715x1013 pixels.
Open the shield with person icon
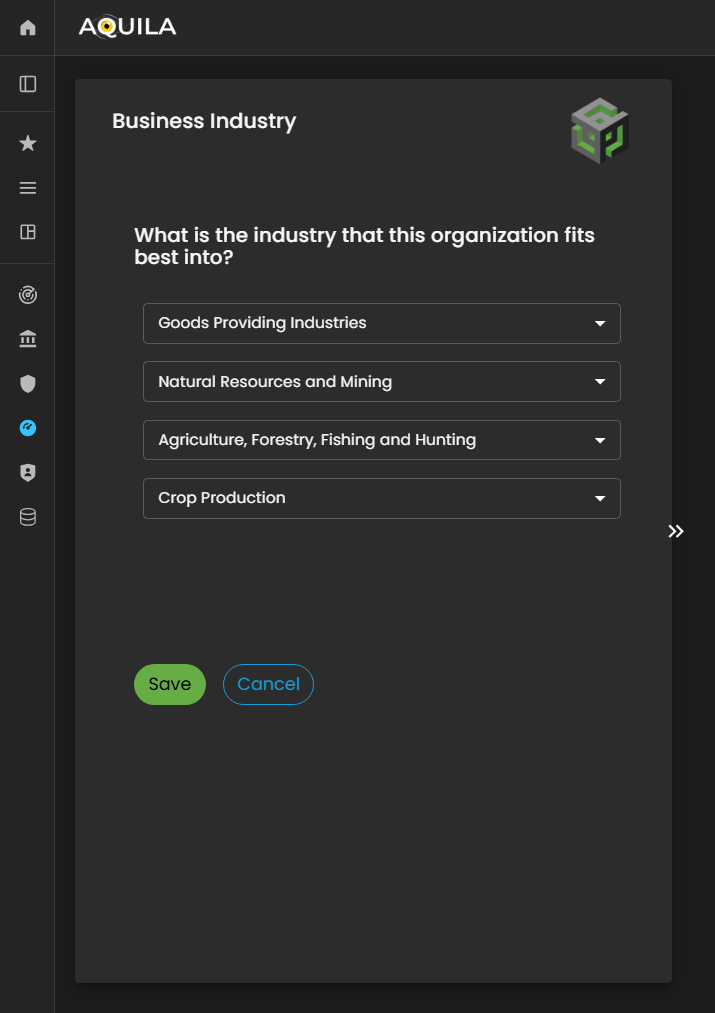pos(28,473)
